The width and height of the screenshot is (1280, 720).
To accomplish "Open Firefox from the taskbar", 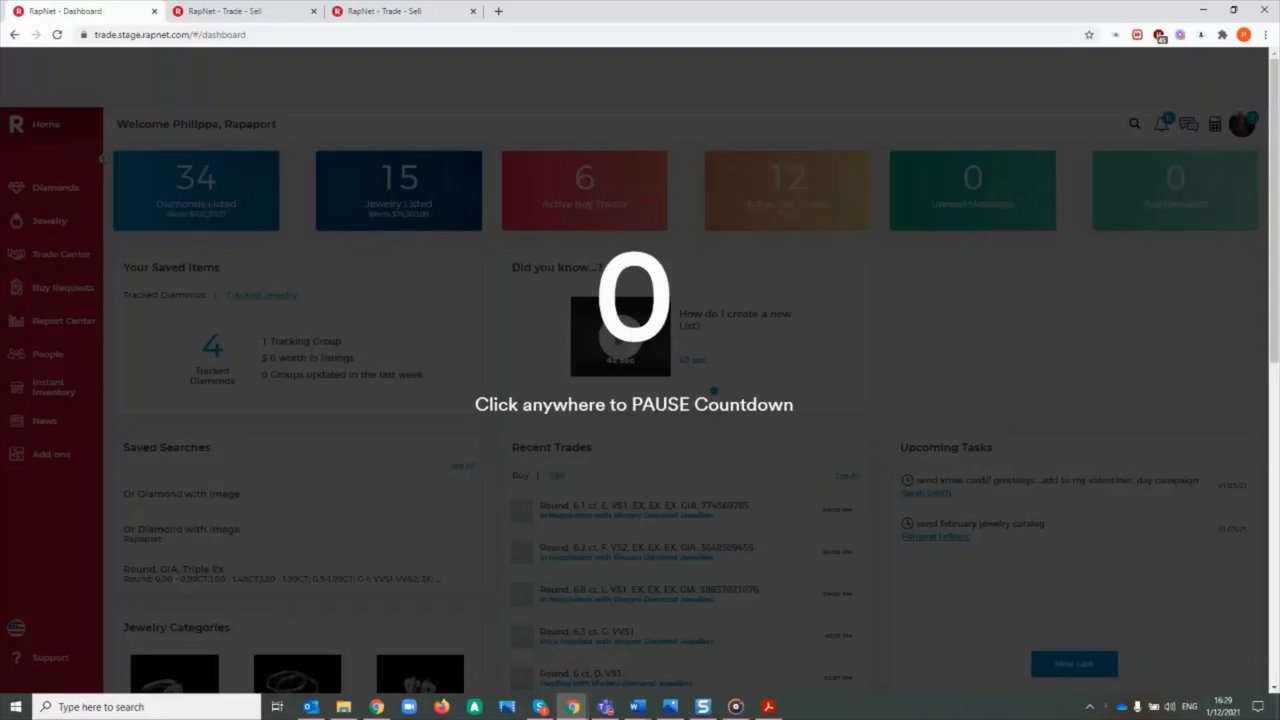I will coord(442,707).
